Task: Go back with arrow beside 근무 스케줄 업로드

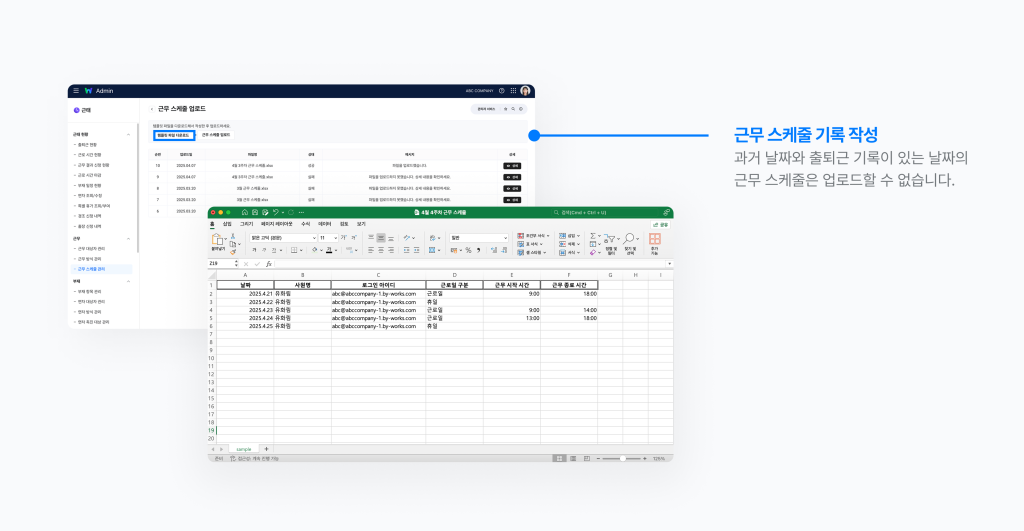Action: pyautogui.click(x=152, y=109)
